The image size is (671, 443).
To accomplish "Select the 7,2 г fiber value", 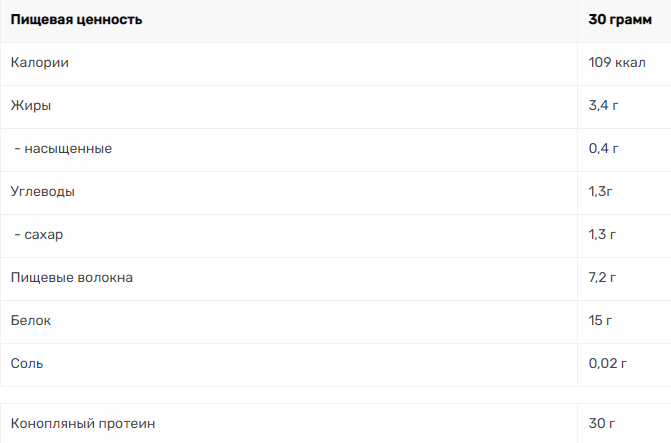I will point(602,277).
